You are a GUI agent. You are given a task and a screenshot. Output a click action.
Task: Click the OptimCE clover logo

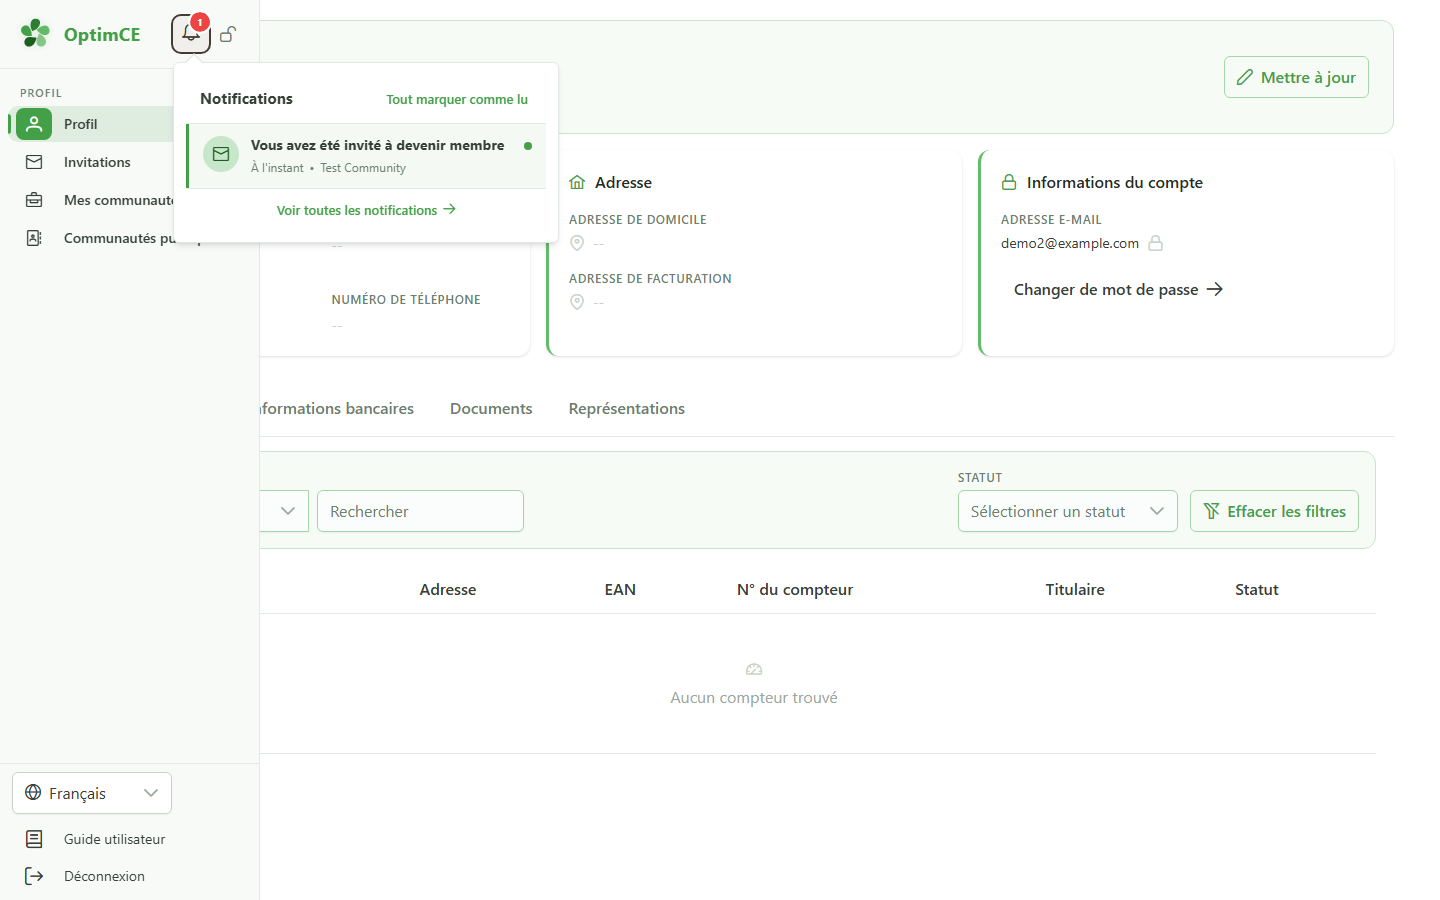point(35,33)
